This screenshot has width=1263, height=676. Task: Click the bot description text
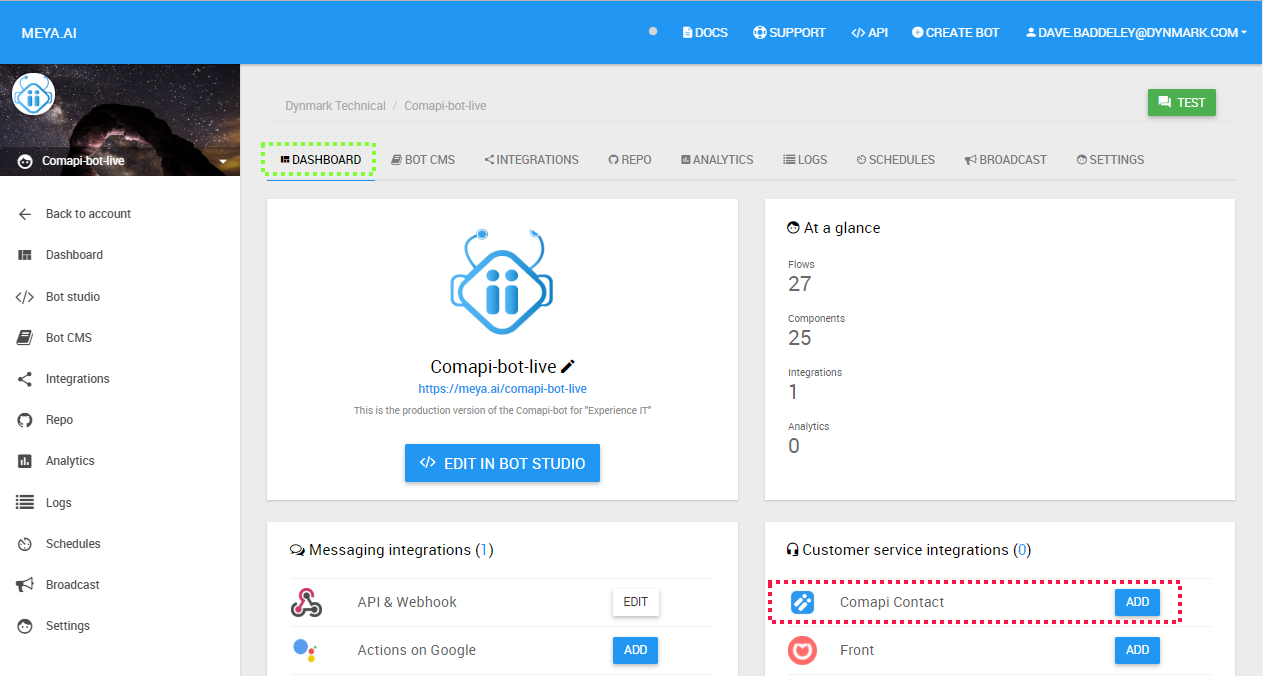(x=502, y=411)
